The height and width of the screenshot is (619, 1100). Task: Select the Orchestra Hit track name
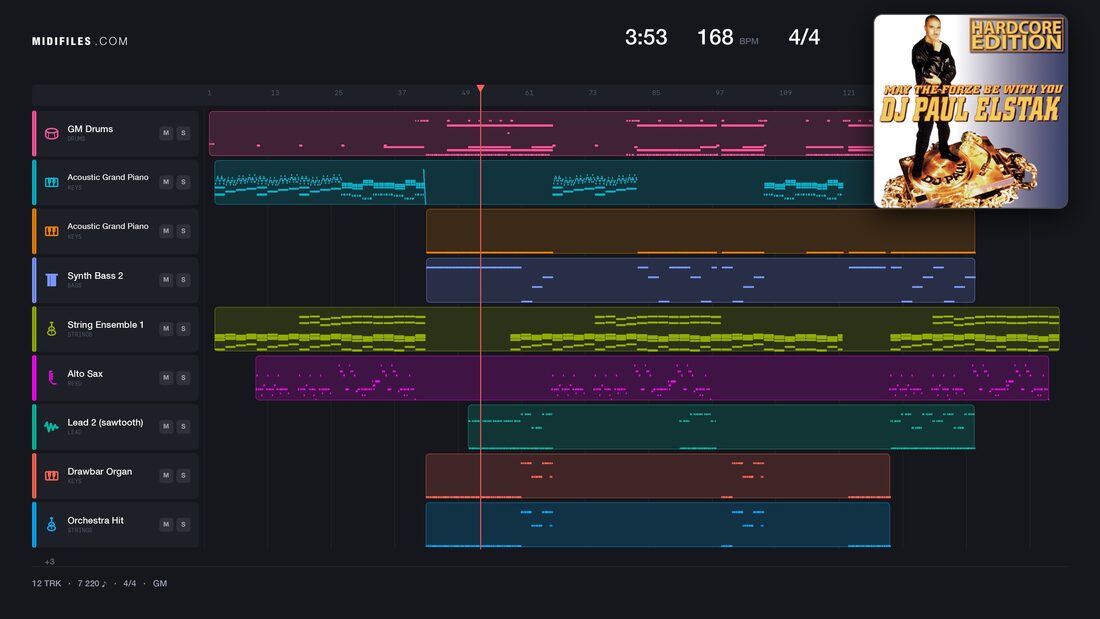point(95,521)
